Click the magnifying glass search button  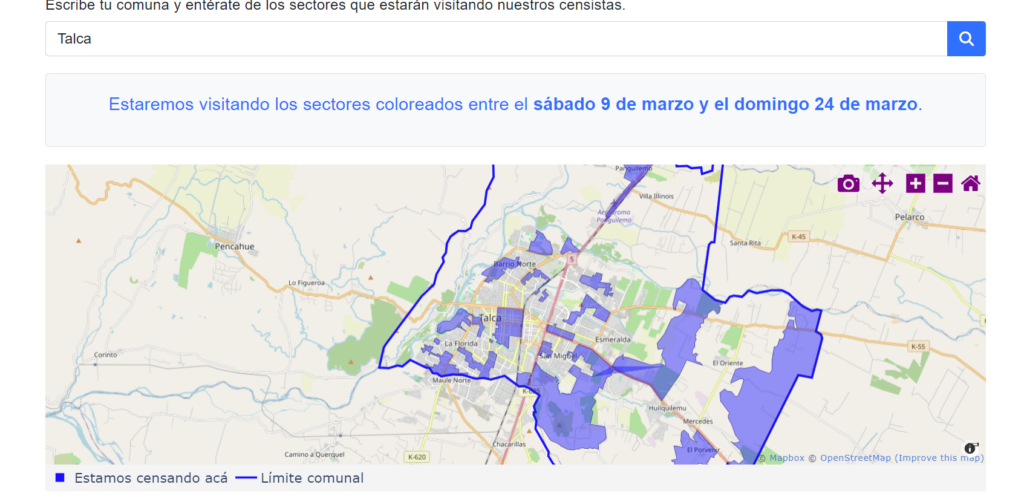pyautogui.click(x=966, y=39)
